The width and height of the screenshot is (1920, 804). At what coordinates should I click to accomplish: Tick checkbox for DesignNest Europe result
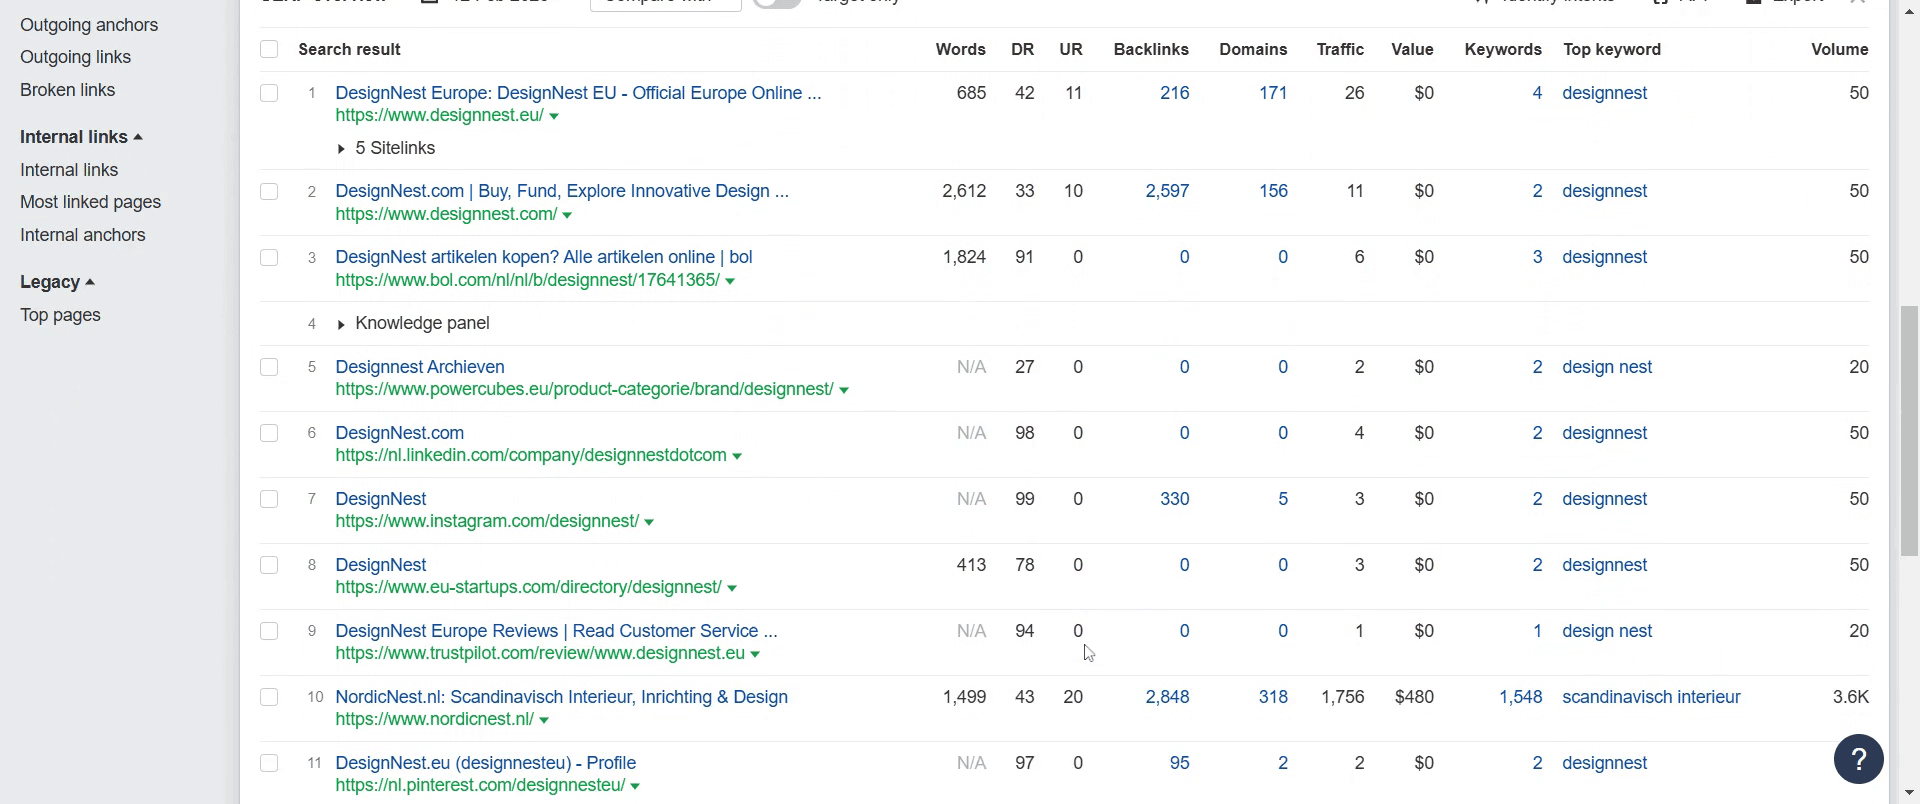pos(269,93)
